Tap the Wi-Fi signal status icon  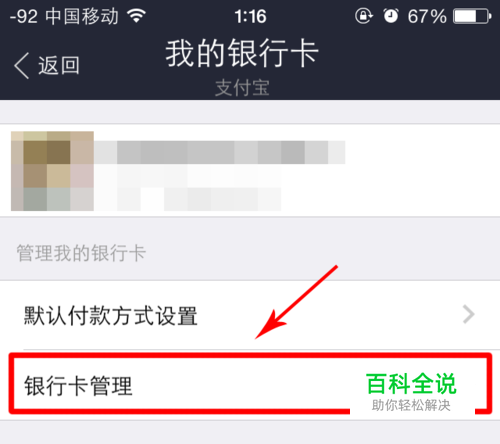tap(136, 16)
